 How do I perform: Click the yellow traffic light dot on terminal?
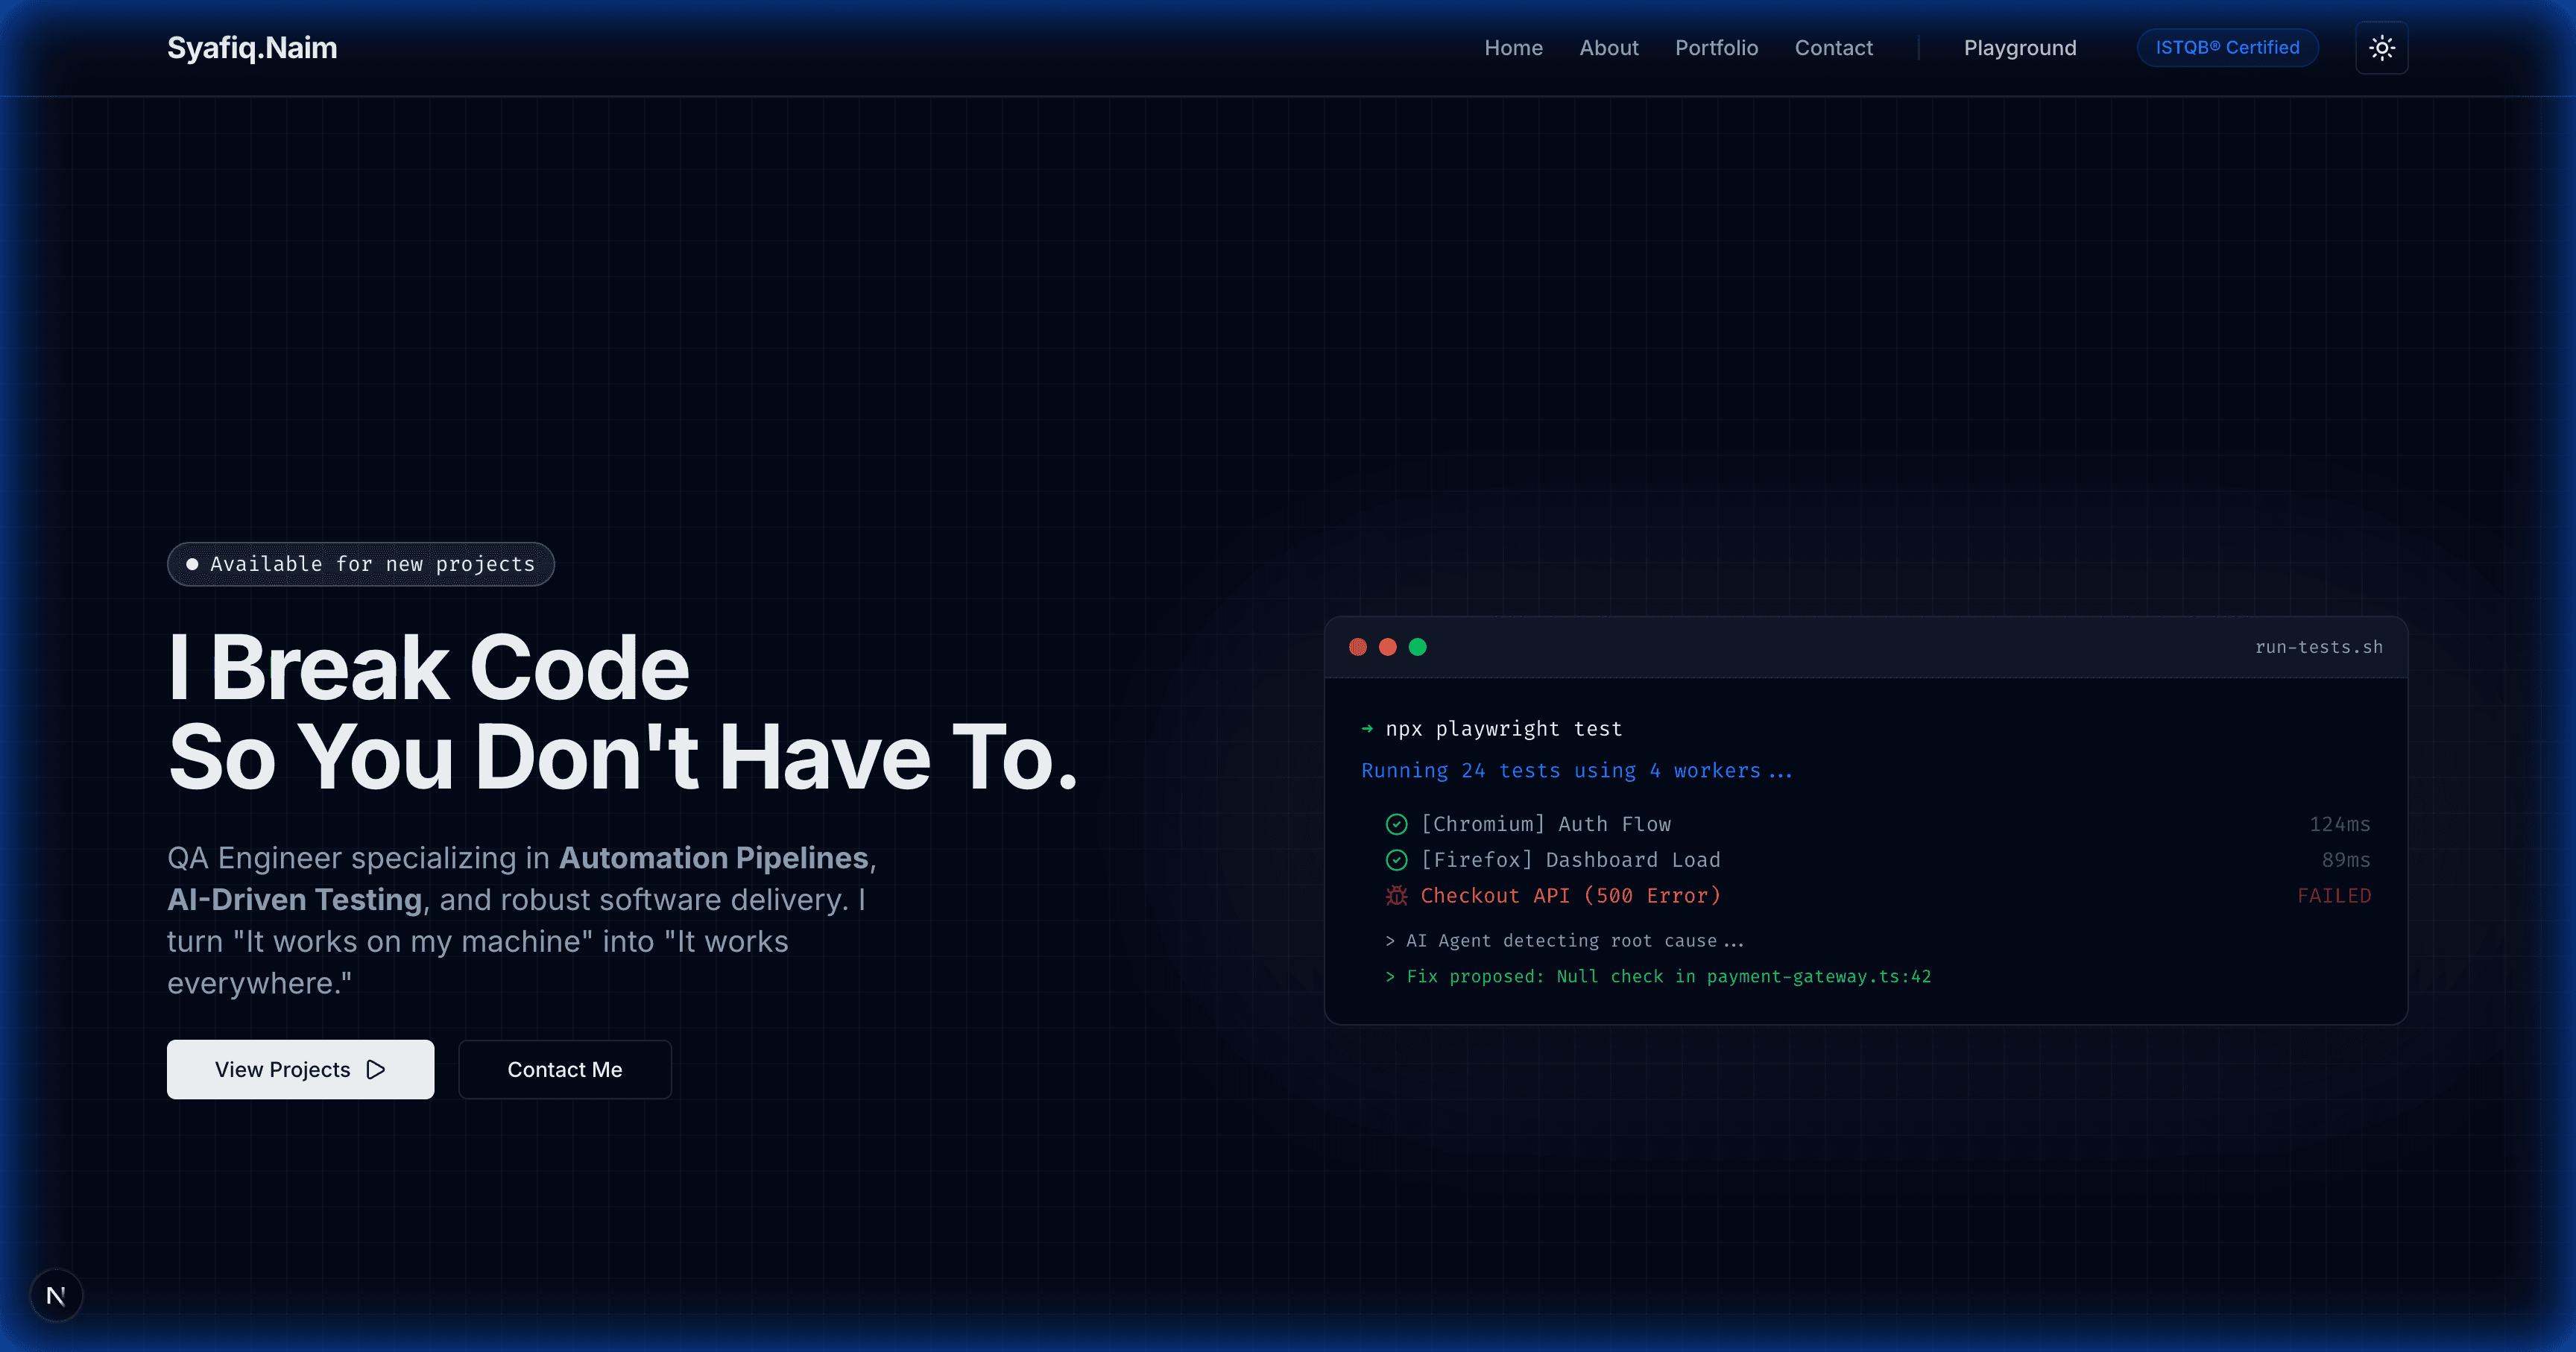(x=1388, y=647)
